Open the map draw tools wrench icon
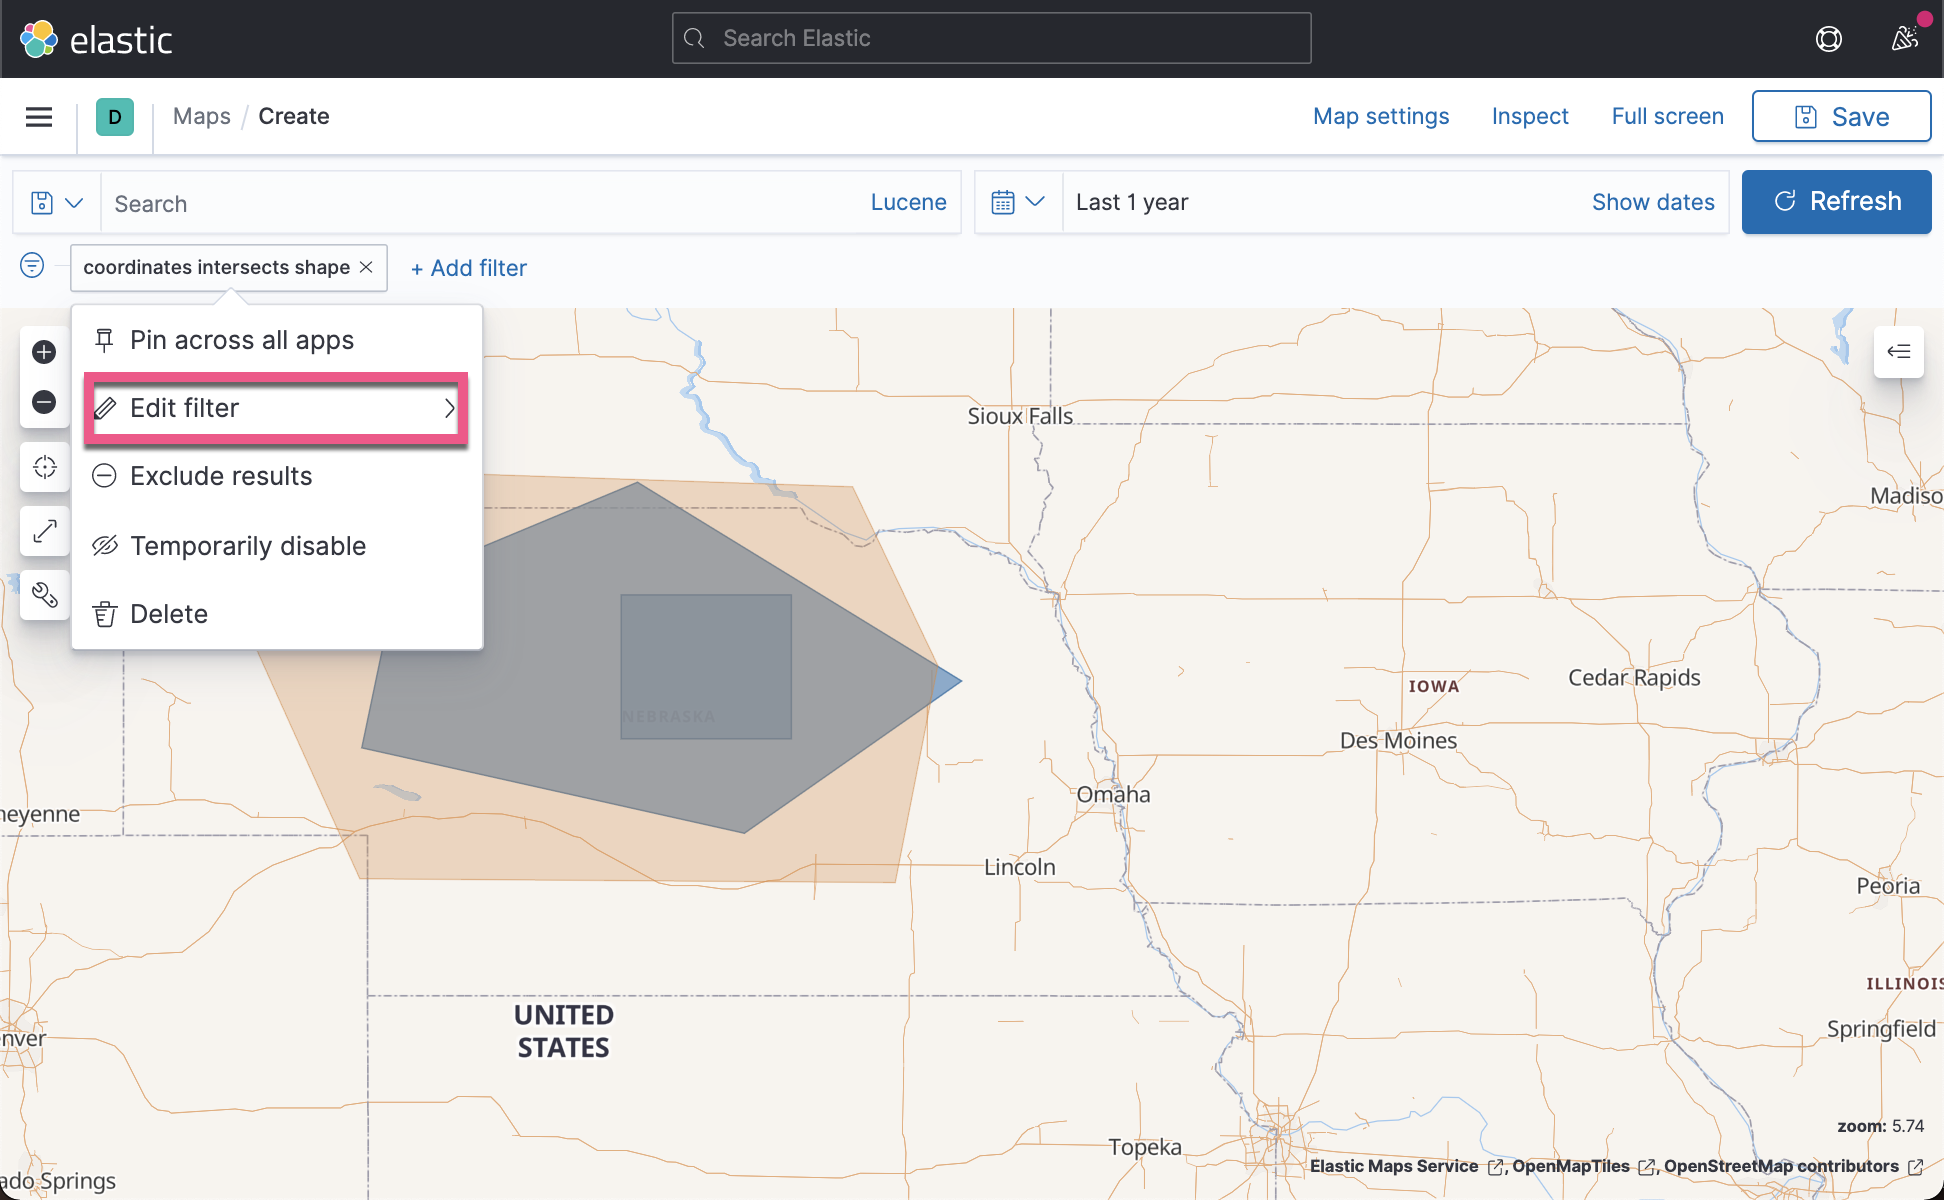Screen dimensions: 1944x1200 (x=44, y=595)
